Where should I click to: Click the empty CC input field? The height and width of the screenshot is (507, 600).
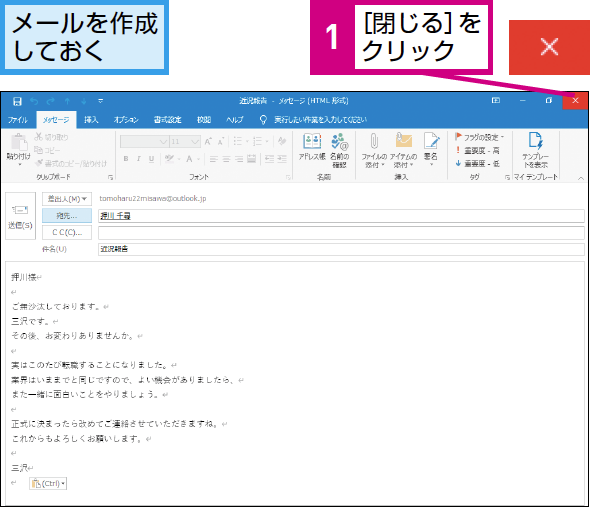pos(341,233)
